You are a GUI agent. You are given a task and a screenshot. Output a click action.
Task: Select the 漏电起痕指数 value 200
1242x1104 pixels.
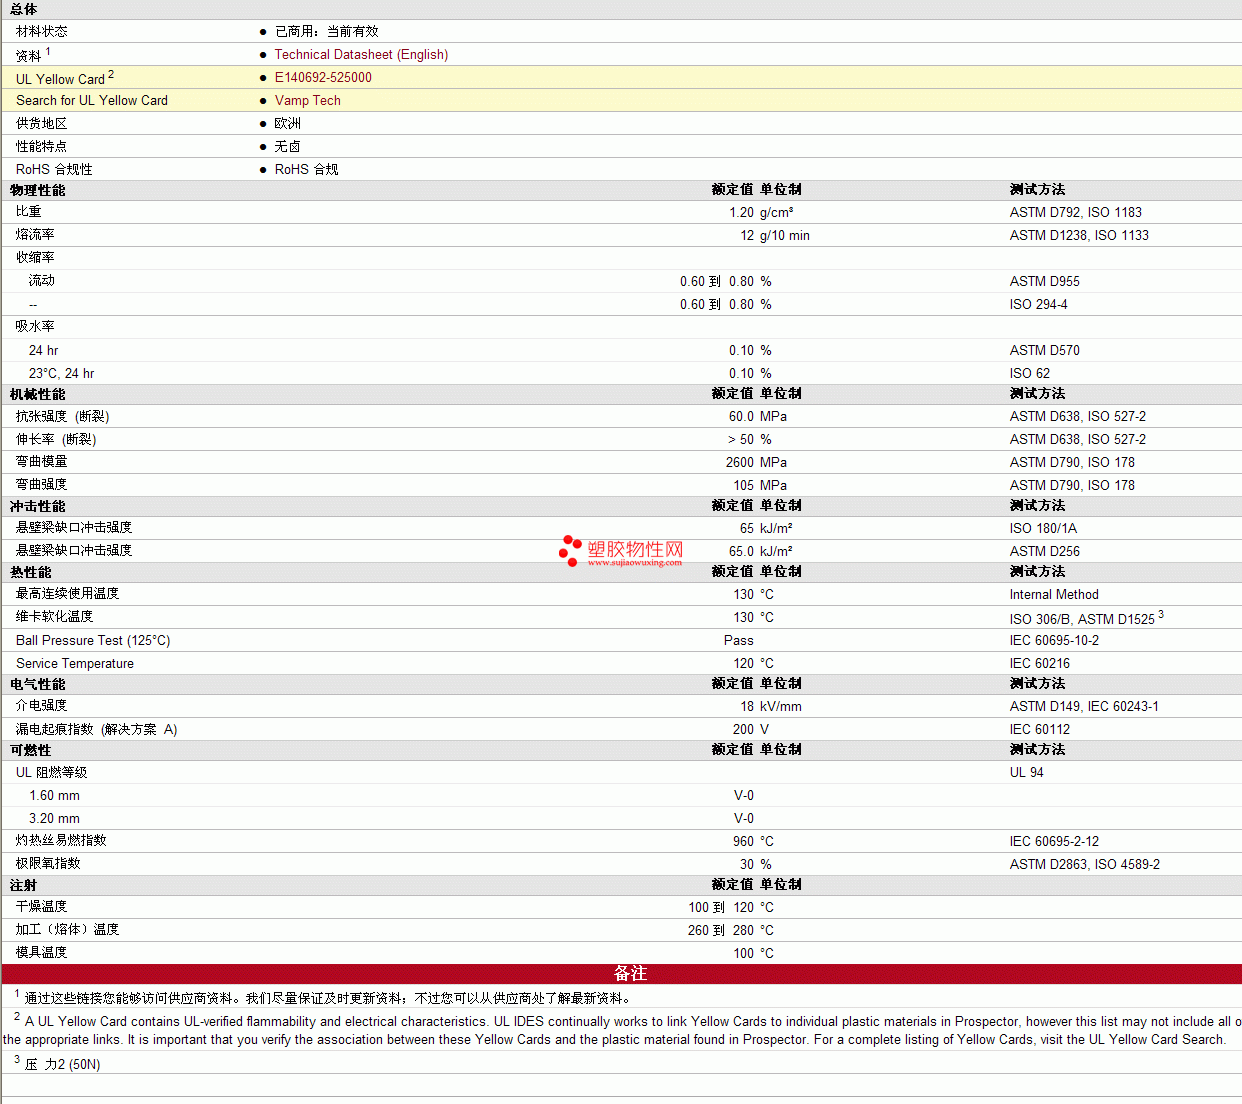click(744, 730)
